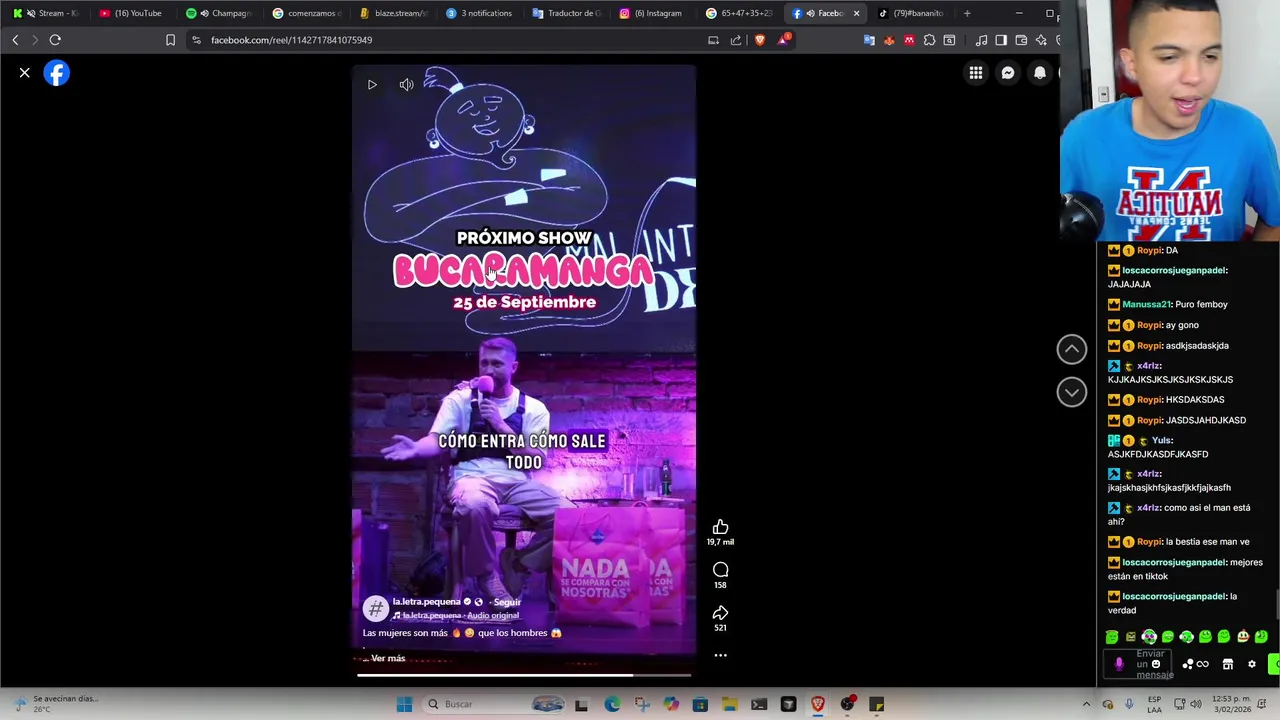The width and height of the screenshot is (1280, 720).
Task: Mute the reel audio speaker icon
Action: pos(406,85)
